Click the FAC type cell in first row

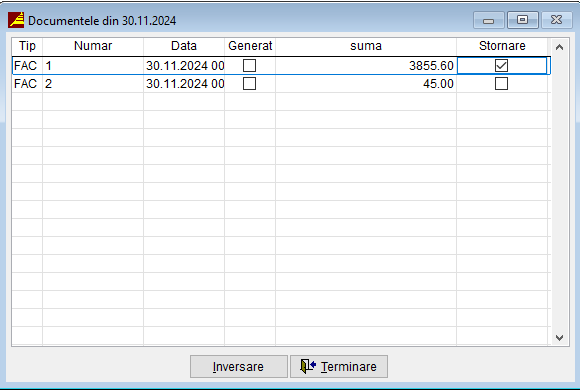click(27, 65)
